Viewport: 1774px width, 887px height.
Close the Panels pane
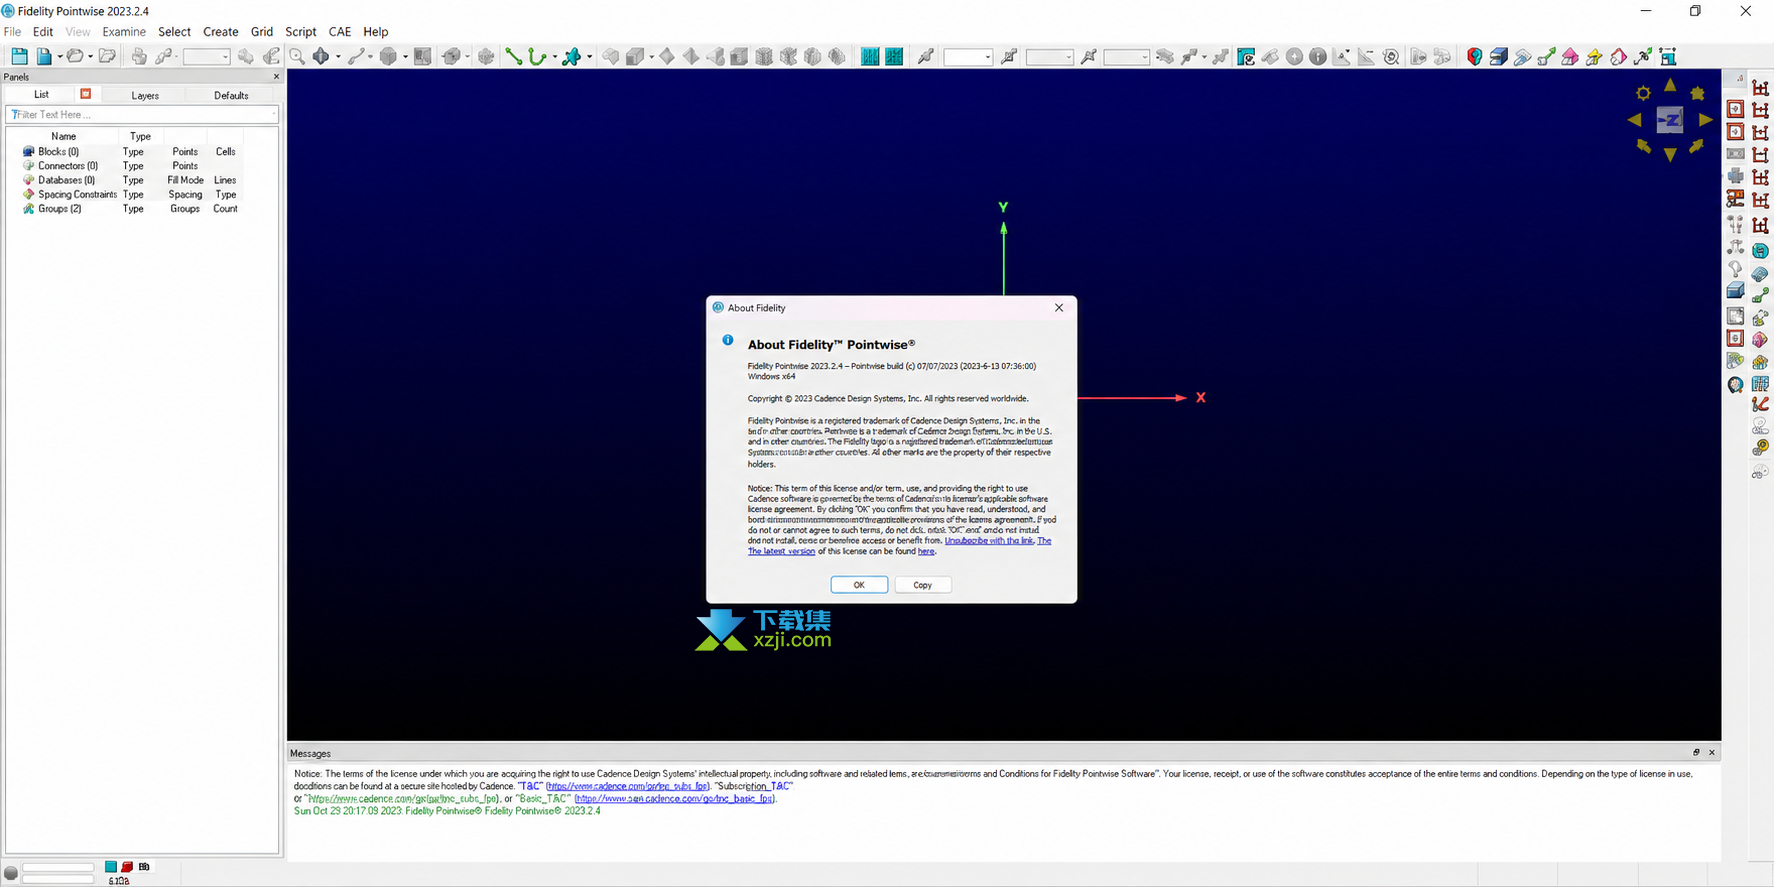coord(277,77)
